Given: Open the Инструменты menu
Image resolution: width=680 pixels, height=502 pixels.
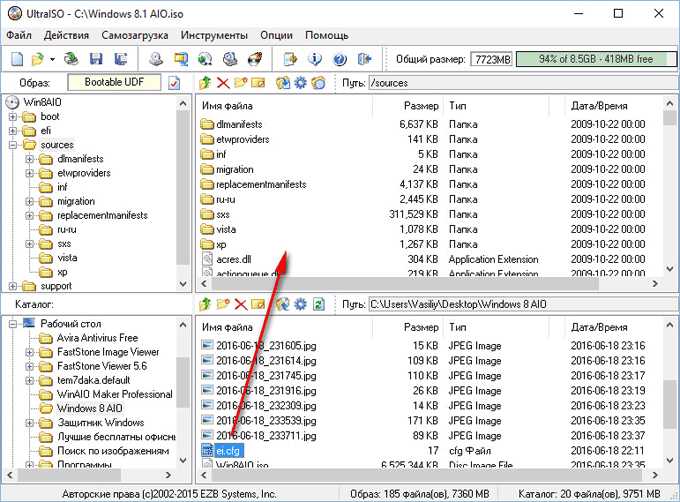Looking at the screenshot, I should coord(214,36).
